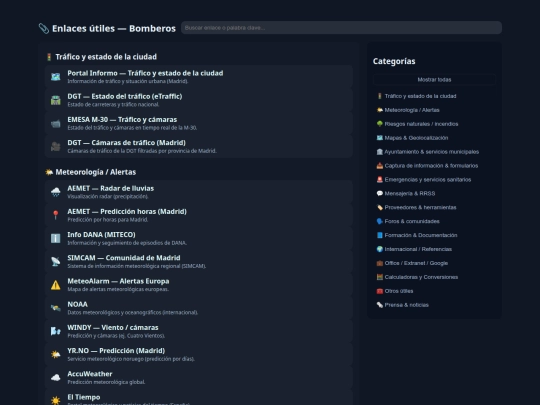Select category 'Internacional / Referencias'
540x405 pixels.
click(434, 249)
